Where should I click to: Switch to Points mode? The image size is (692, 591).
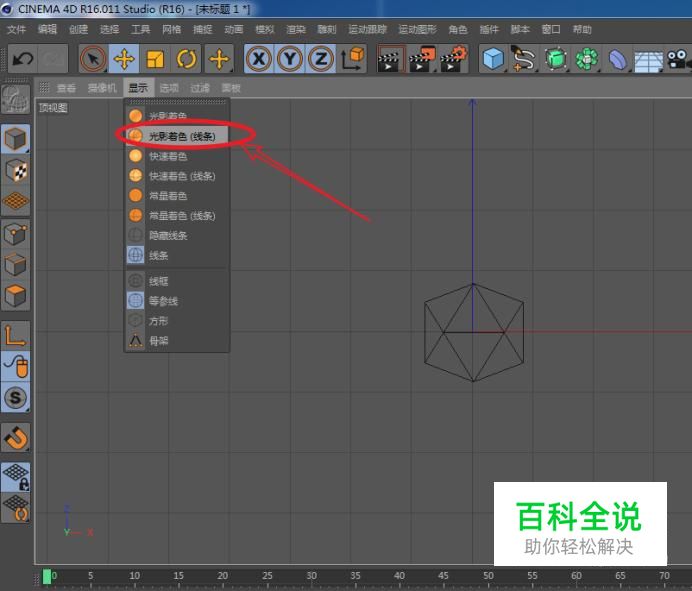click(x=15, y=233)
